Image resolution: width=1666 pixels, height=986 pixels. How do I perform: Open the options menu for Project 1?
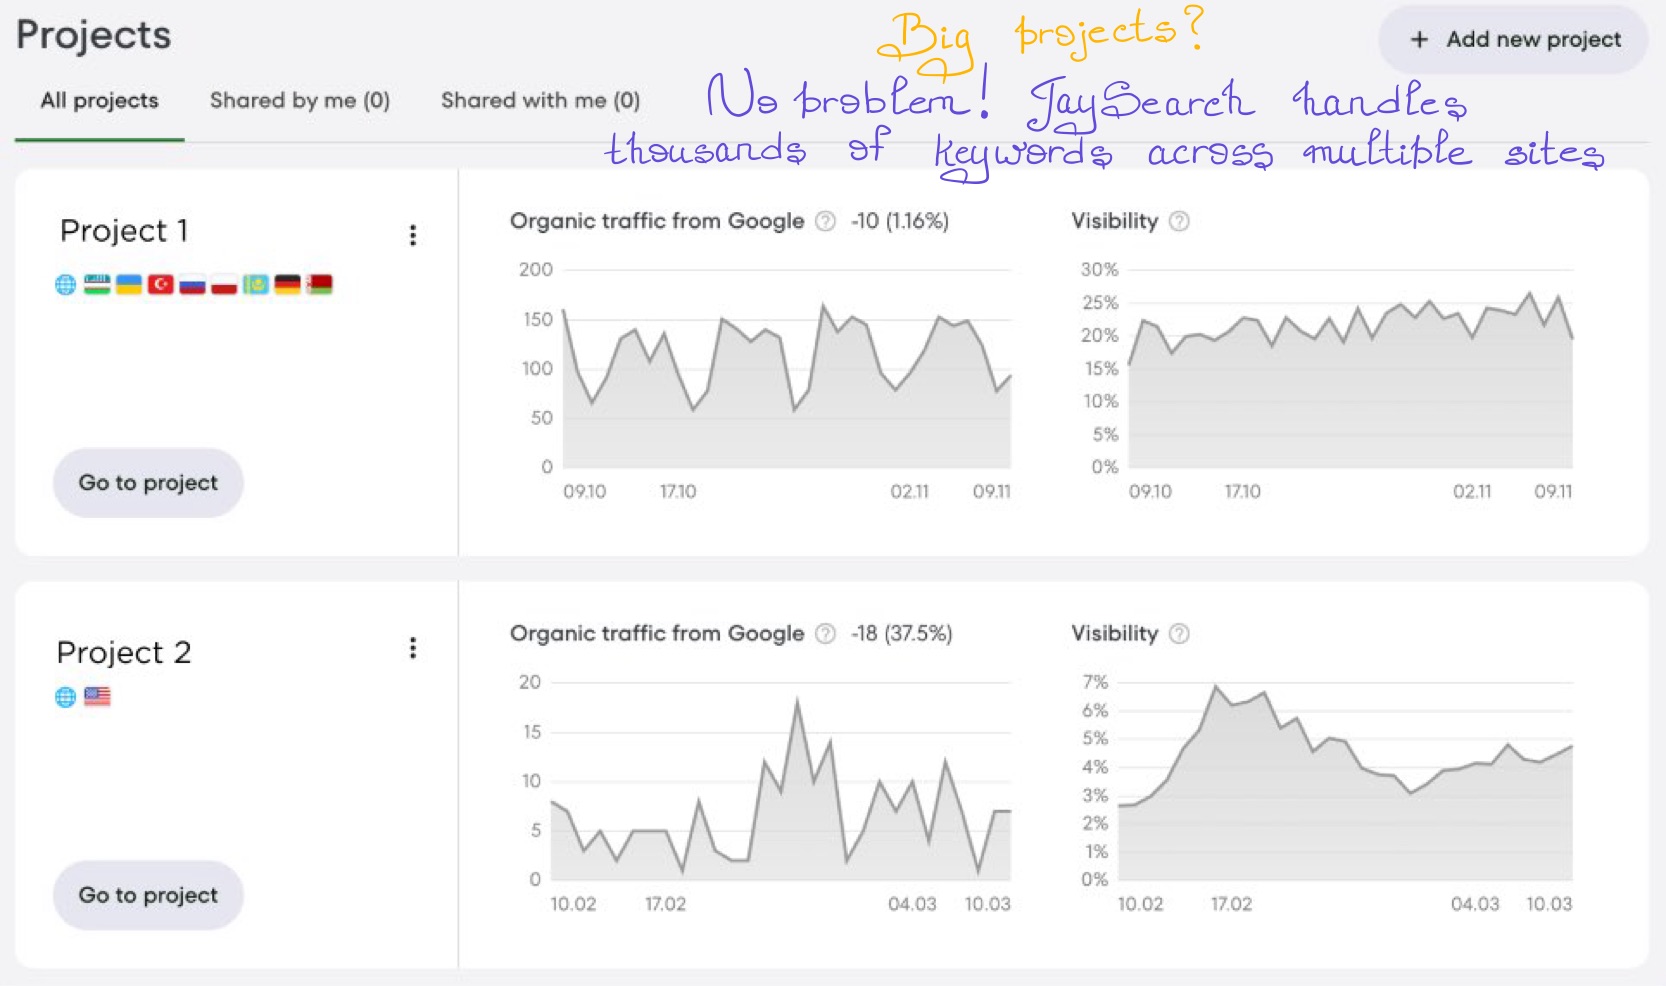412,234
